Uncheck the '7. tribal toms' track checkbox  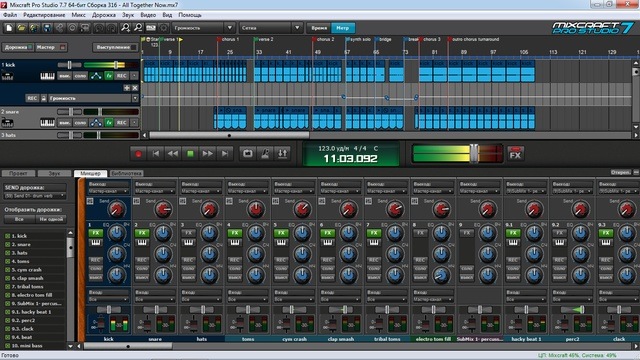pyautogui.click(x=7, y=287)
